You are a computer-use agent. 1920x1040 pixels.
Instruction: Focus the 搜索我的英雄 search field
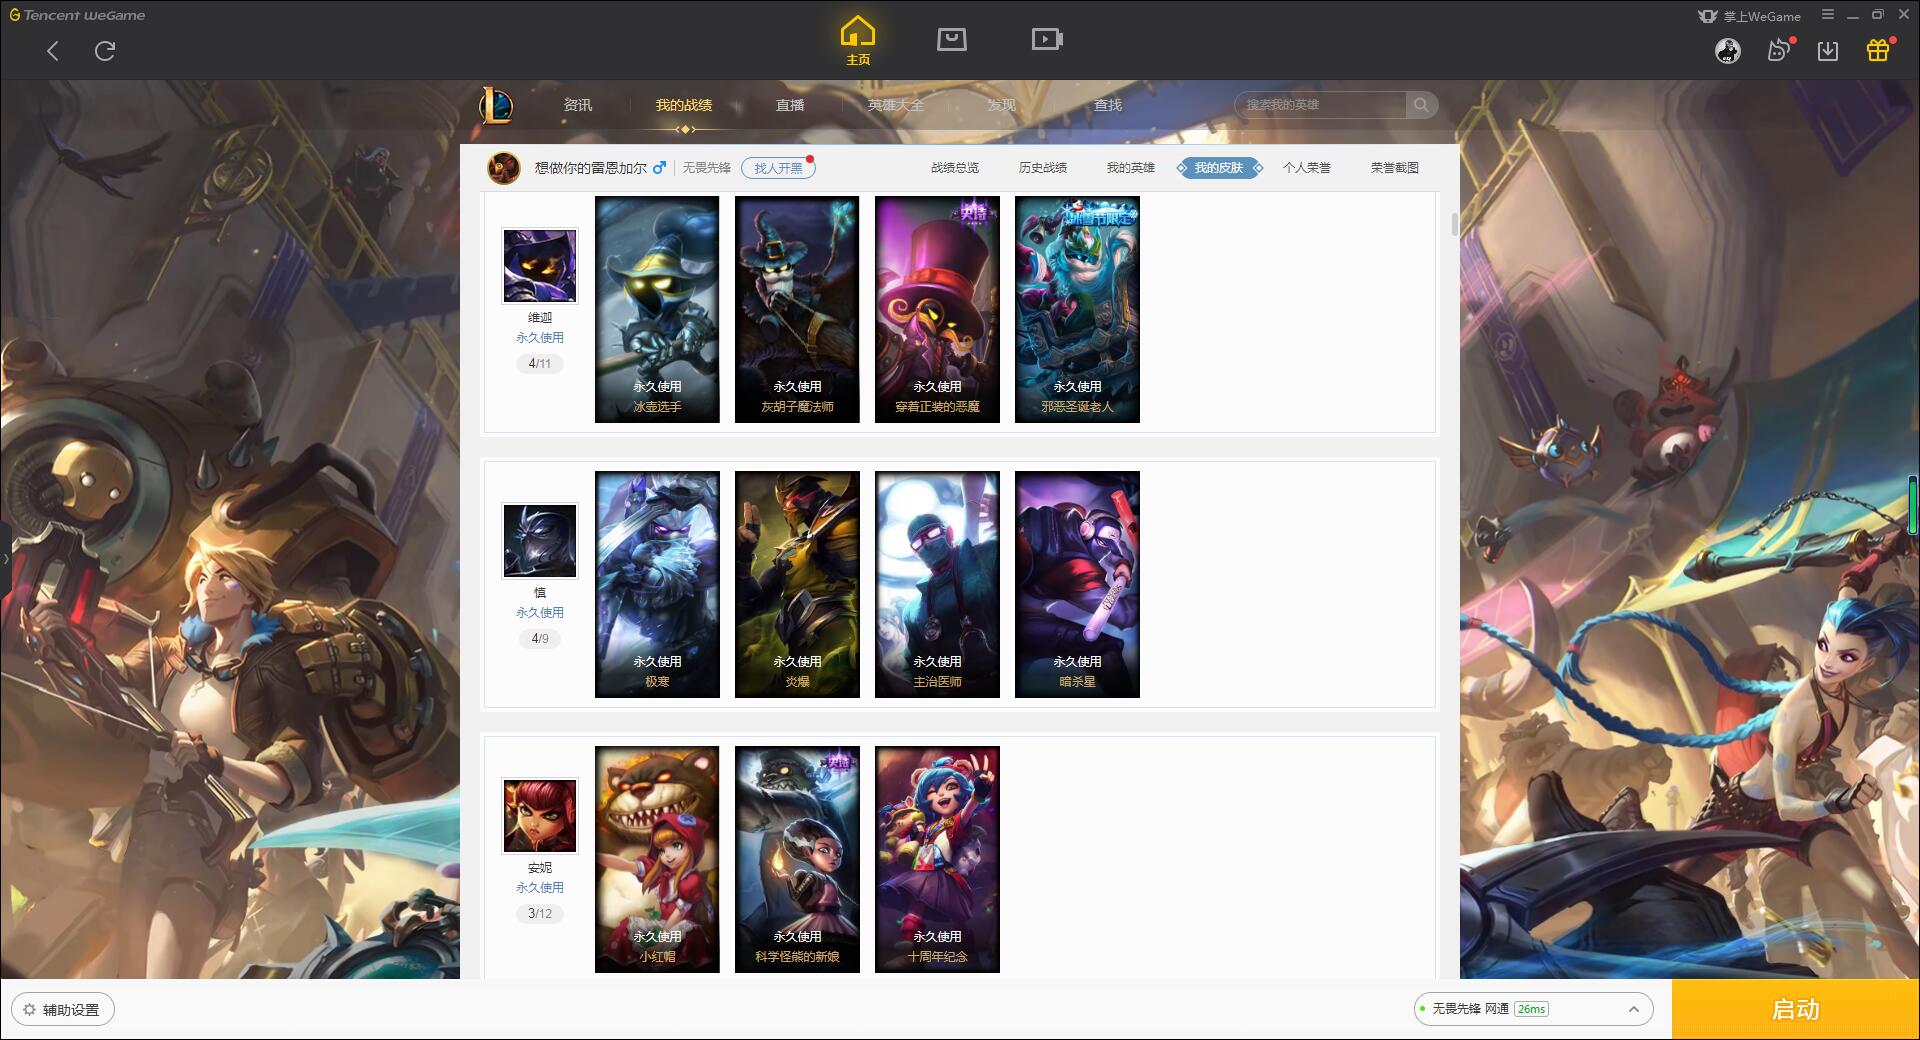[1320, 105]
